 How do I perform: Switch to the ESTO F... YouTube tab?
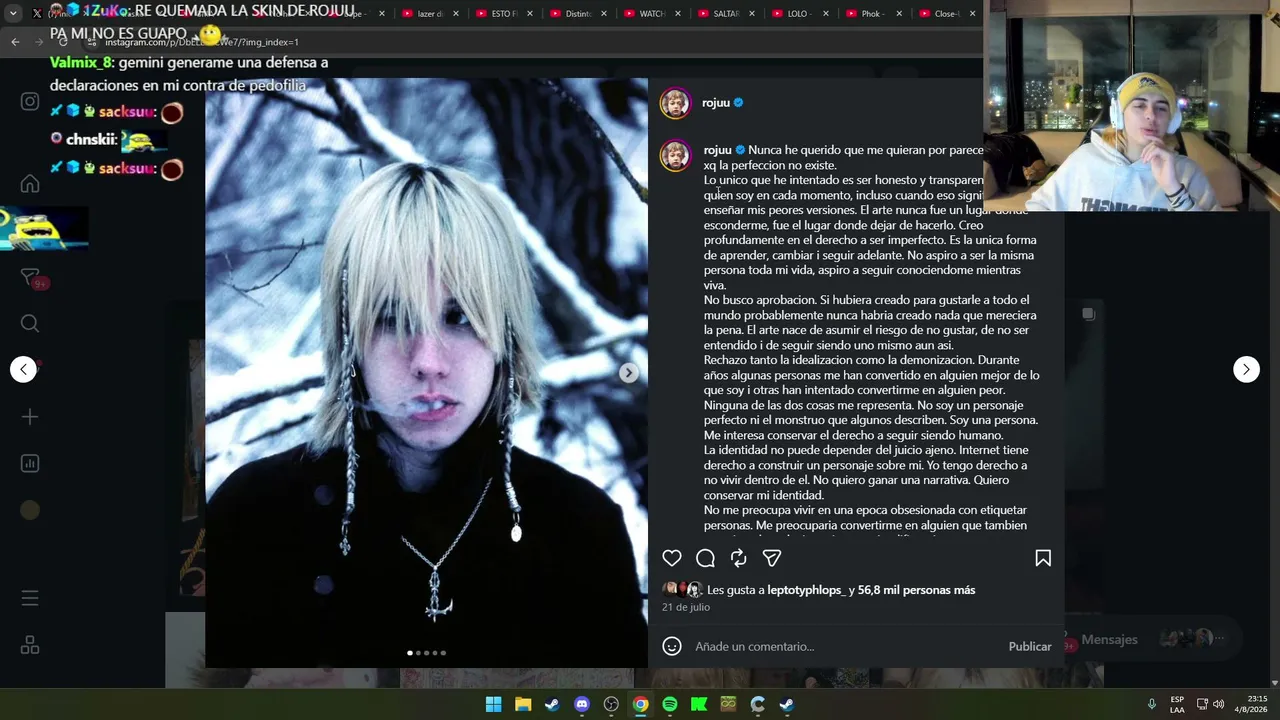[x=505, y=14]
